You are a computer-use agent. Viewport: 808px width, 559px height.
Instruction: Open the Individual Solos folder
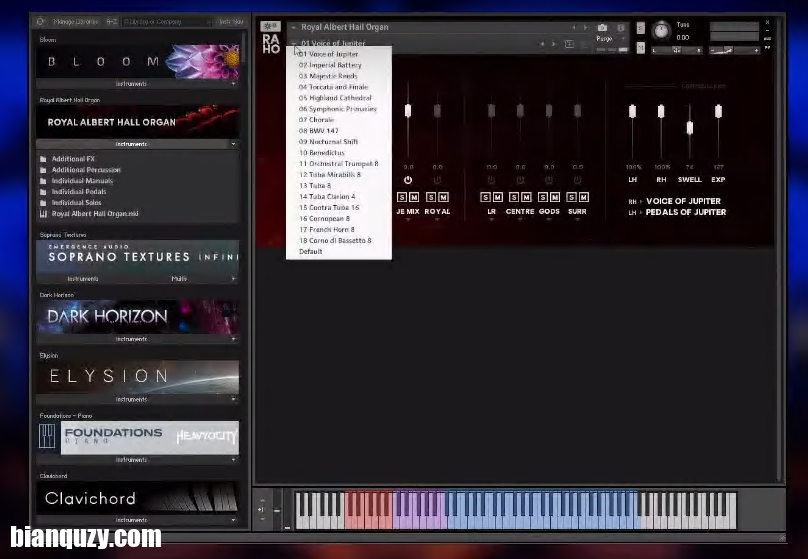[x=76, y=202]
